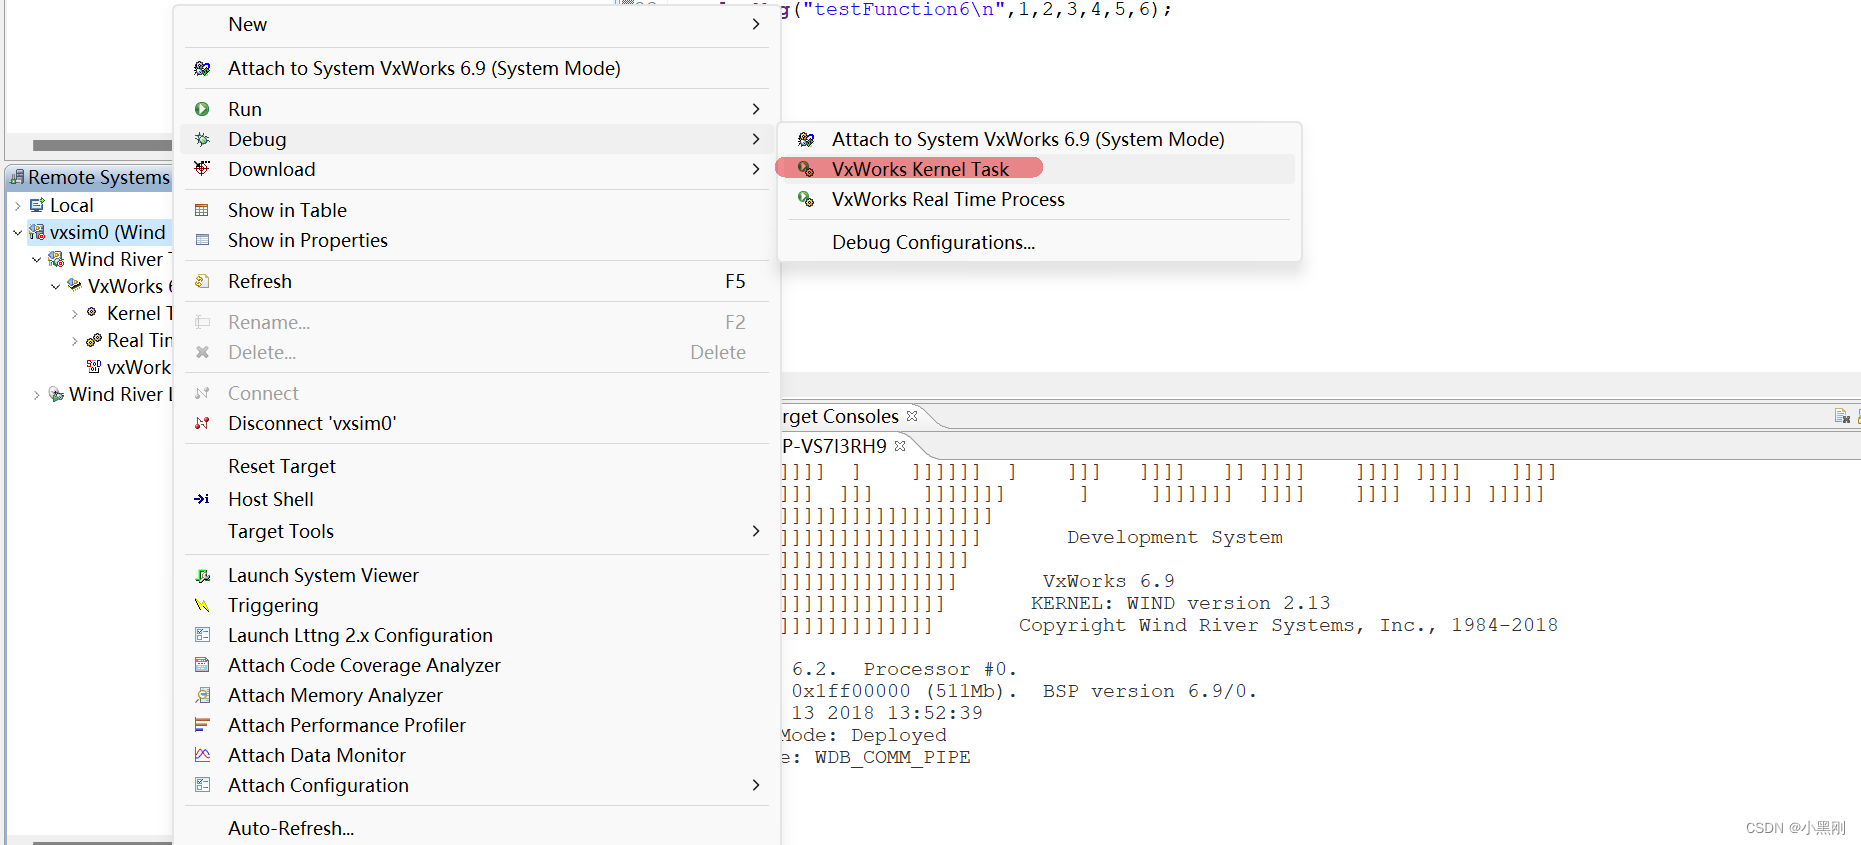Click the Attach Configuration icon

point(202,785)
